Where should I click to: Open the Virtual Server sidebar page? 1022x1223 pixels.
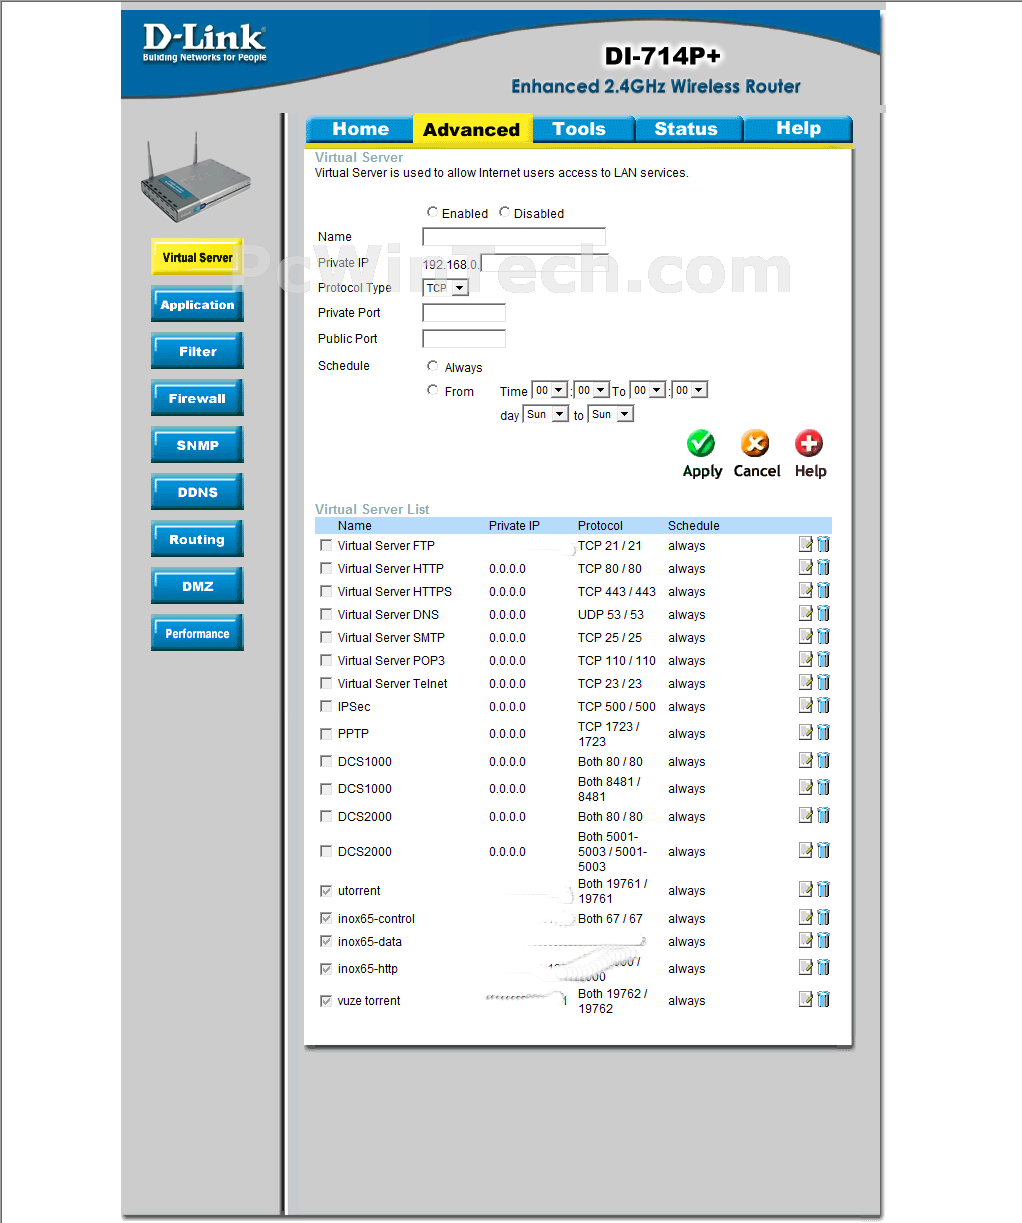point(197,257)
